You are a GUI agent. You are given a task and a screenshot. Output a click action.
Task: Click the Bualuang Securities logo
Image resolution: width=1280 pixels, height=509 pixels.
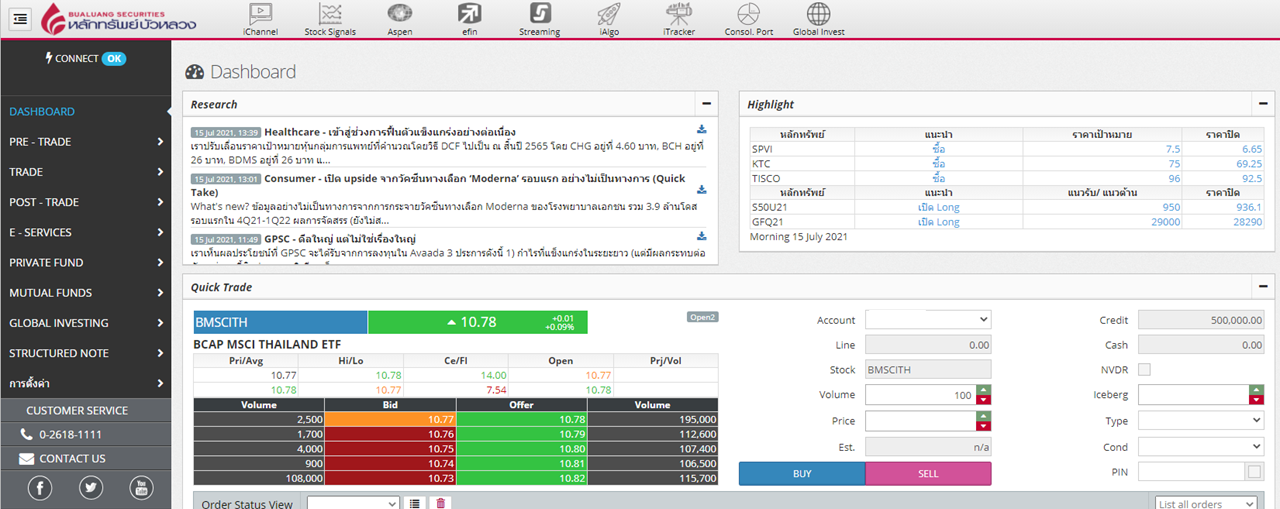point(119,19)
